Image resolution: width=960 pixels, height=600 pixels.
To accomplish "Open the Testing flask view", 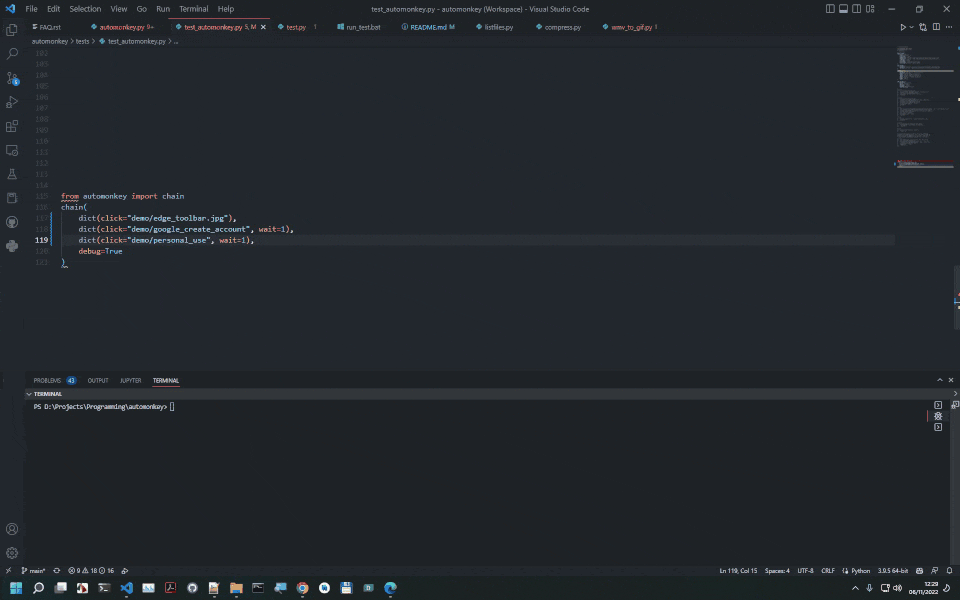I will pyautogui.click(x=12, y=173).
